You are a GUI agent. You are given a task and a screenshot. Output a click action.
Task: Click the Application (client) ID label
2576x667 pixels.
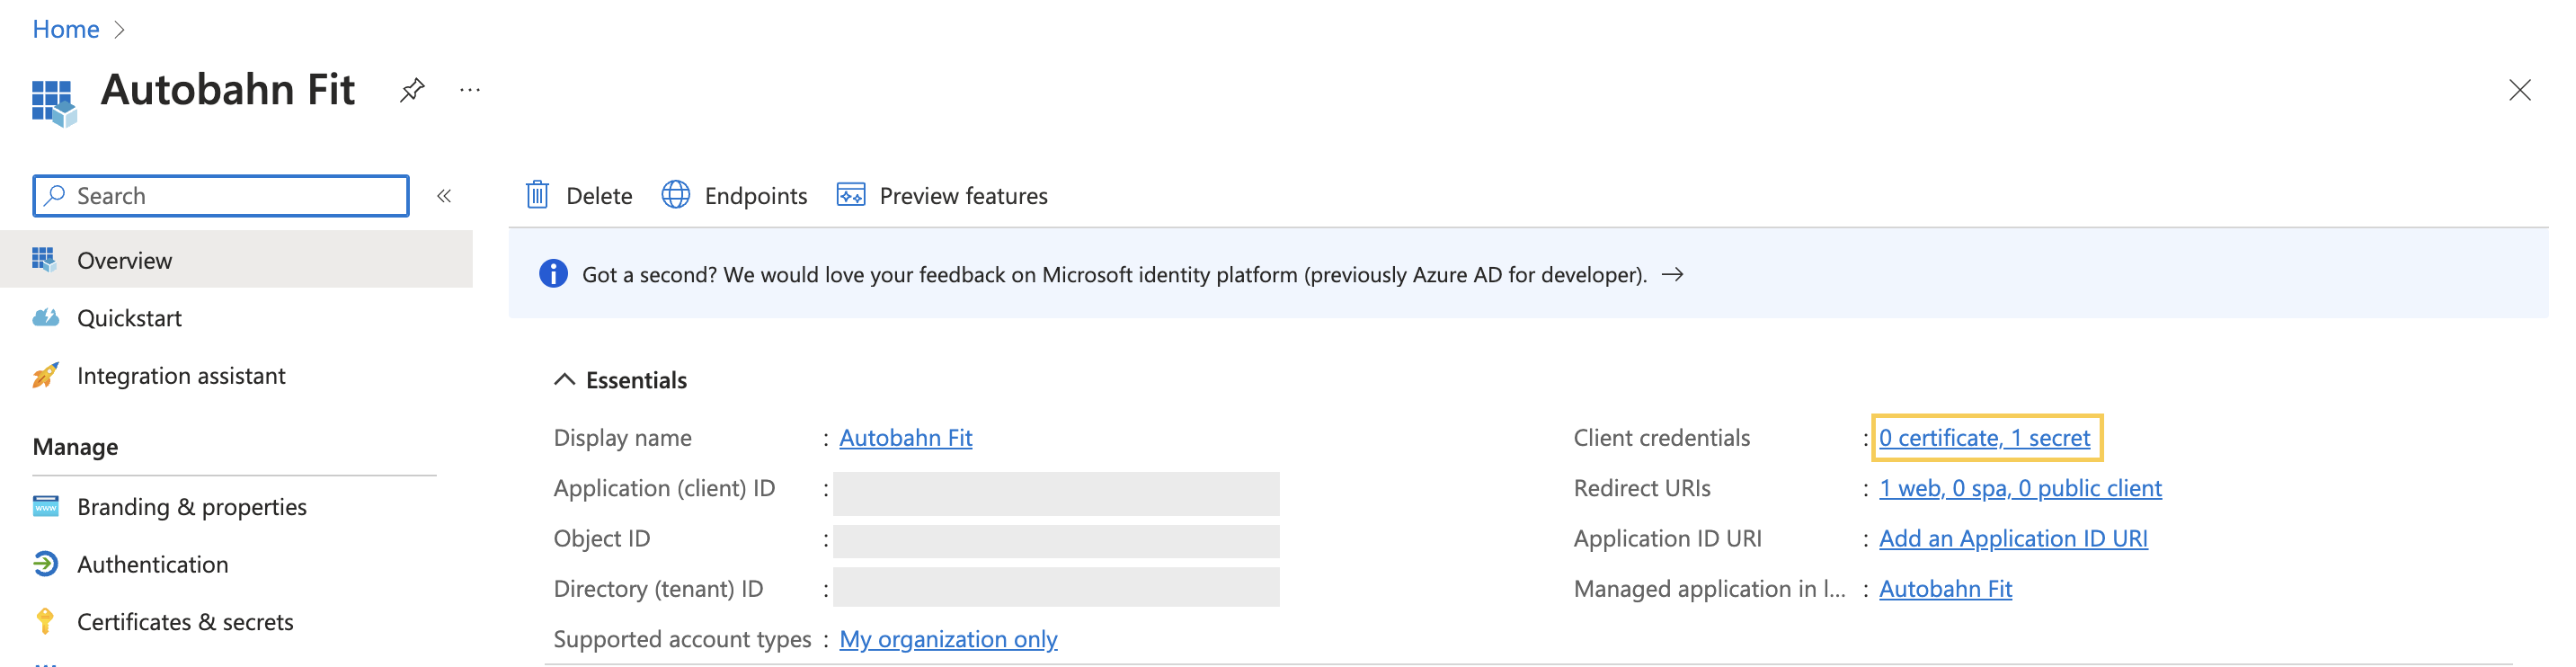(664, 488)
